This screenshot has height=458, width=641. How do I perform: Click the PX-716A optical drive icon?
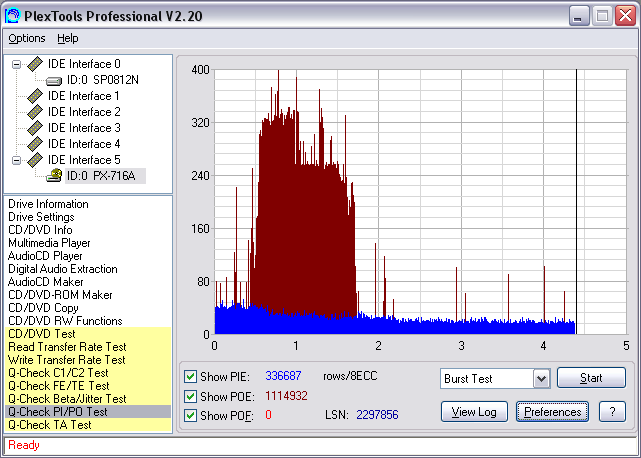tap(54, 175)
